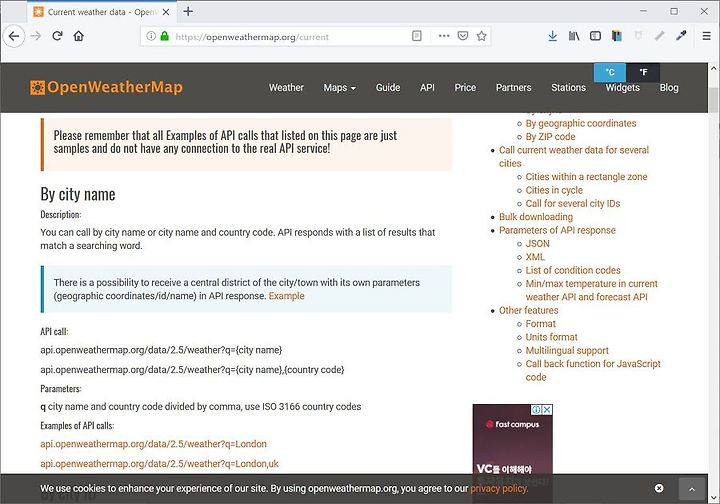Dismiss the cookie notice with the X

coord(659,488)
